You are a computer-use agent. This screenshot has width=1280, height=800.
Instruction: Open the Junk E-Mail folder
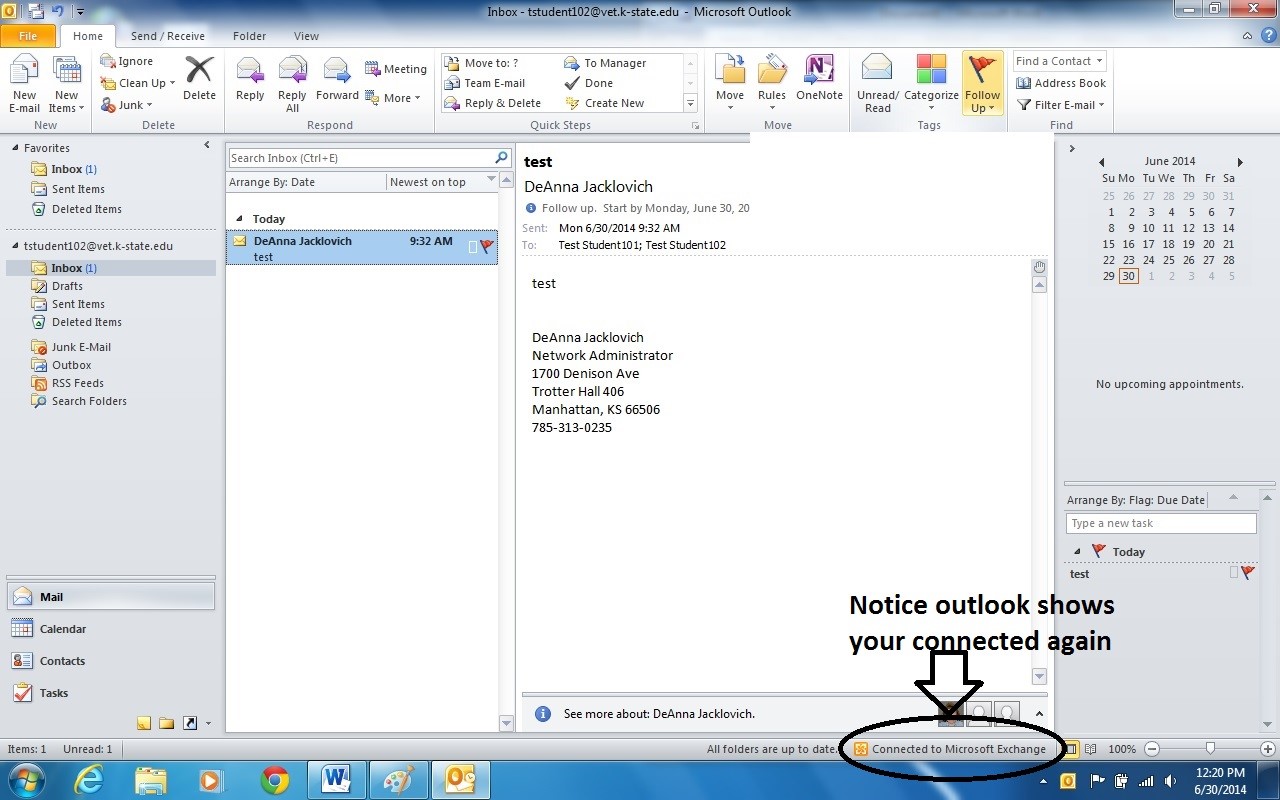(x=81, y=347)
